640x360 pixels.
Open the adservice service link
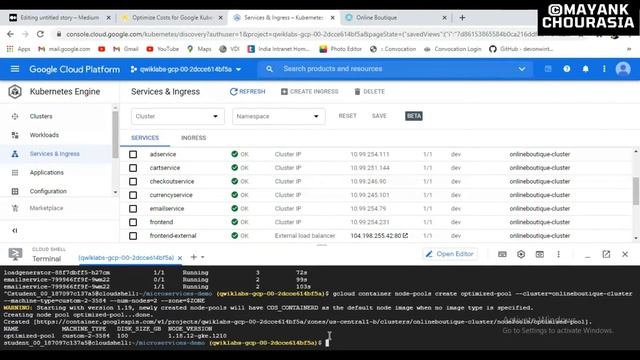(x=163, y=154)
